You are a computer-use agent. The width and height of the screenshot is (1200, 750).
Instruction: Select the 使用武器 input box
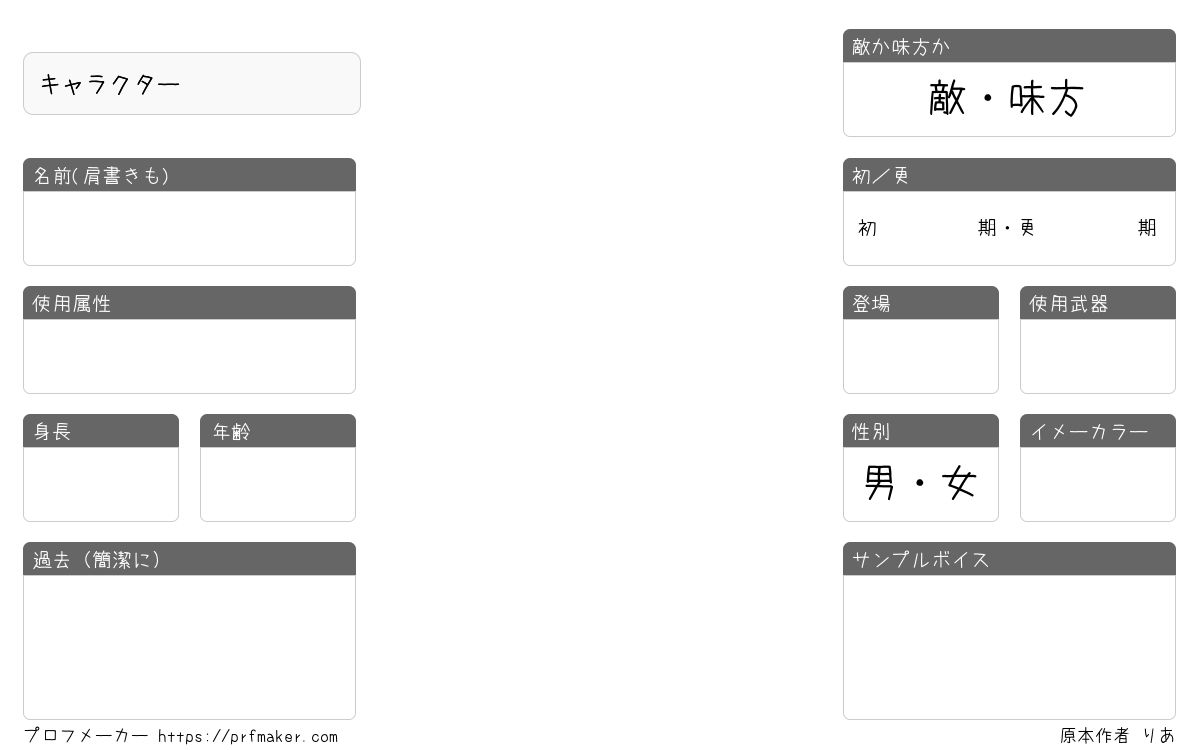[x=1098, y=356]
